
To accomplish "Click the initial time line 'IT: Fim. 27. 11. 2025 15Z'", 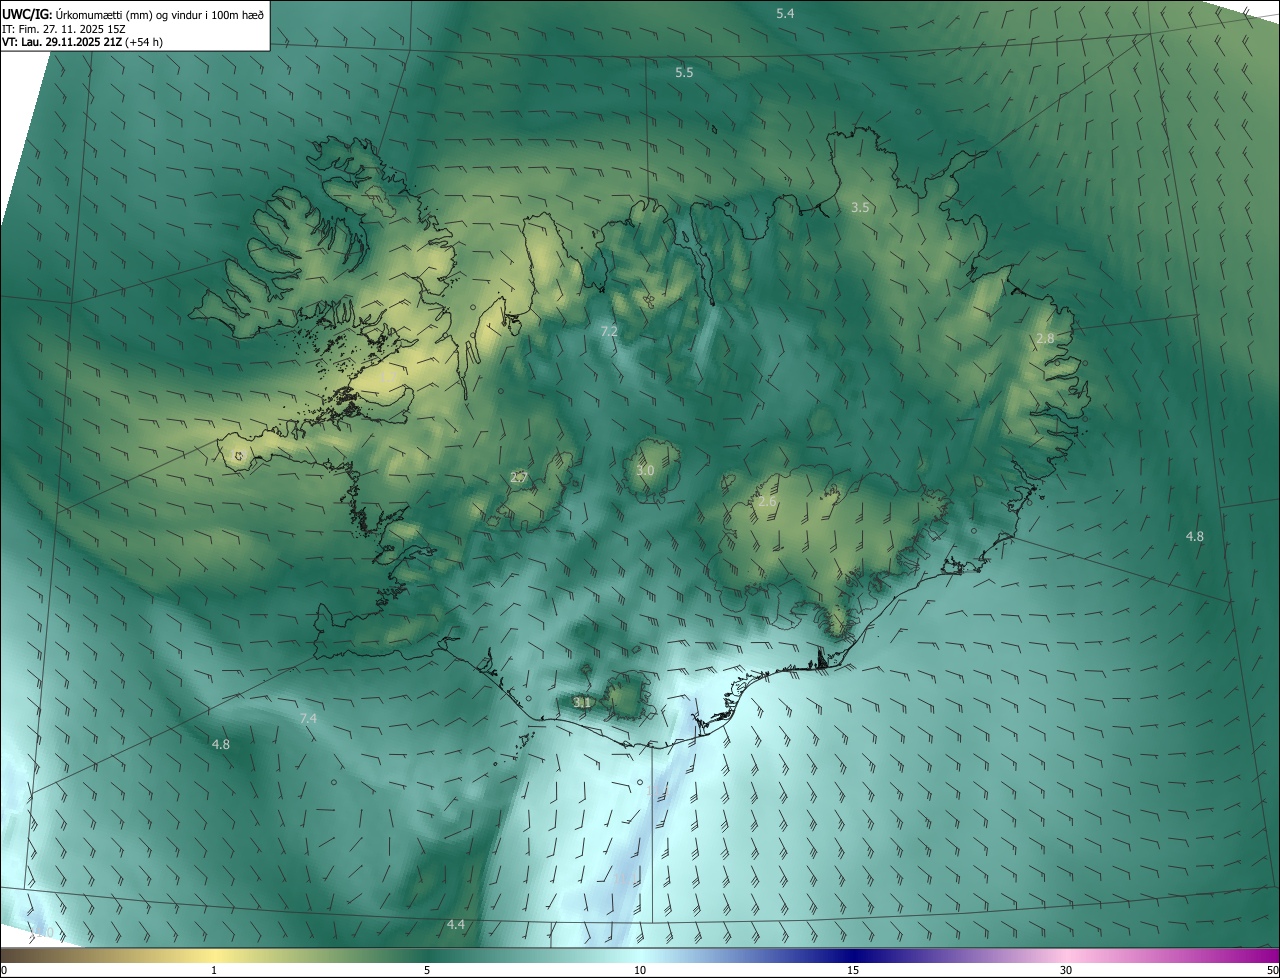I will pos(64,29).
